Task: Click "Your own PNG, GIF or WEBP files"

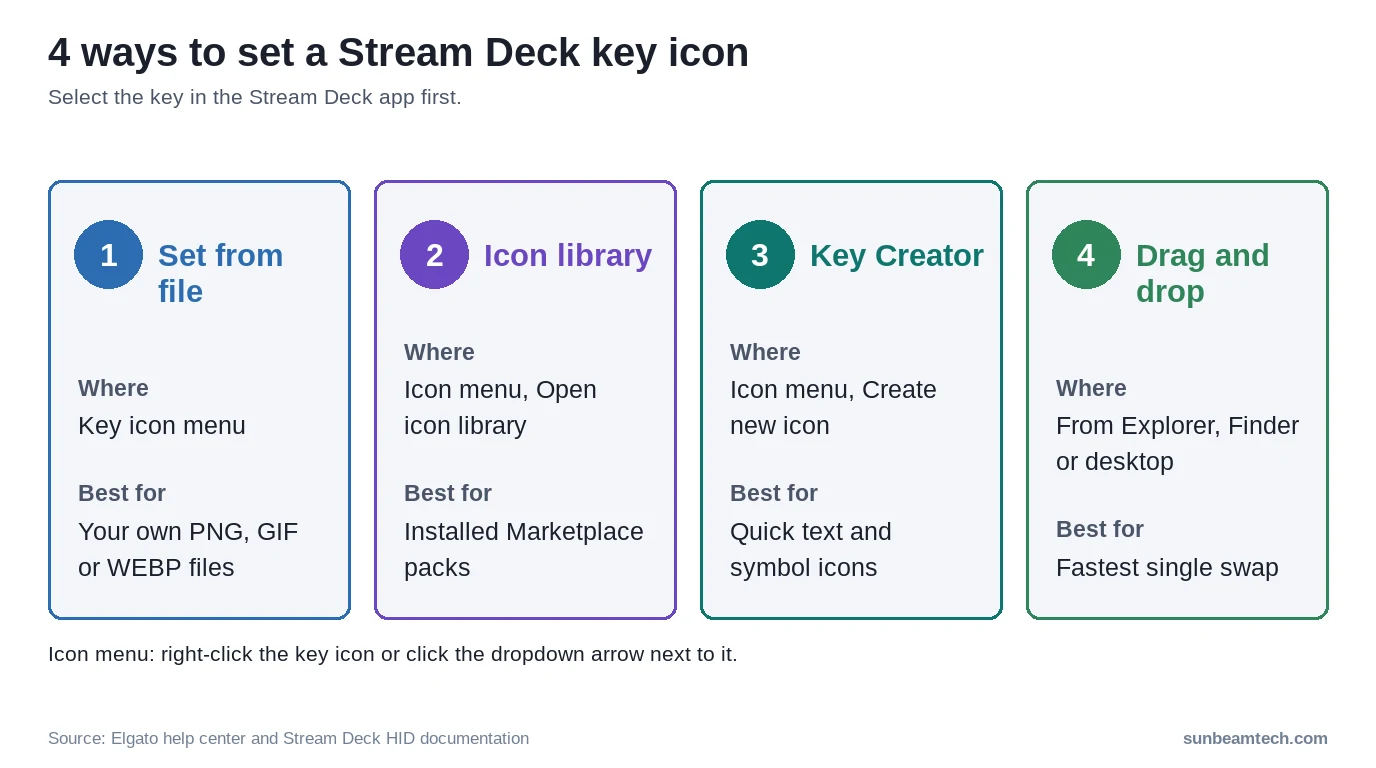Action: point(188,549)
